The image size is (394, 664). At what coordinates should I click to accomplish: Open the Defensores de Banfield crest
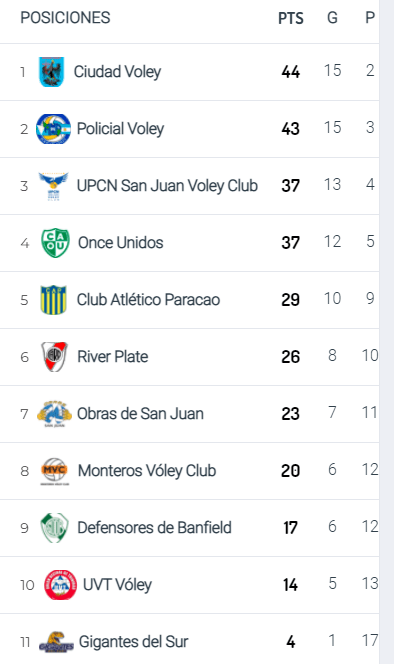coord(54,528)
